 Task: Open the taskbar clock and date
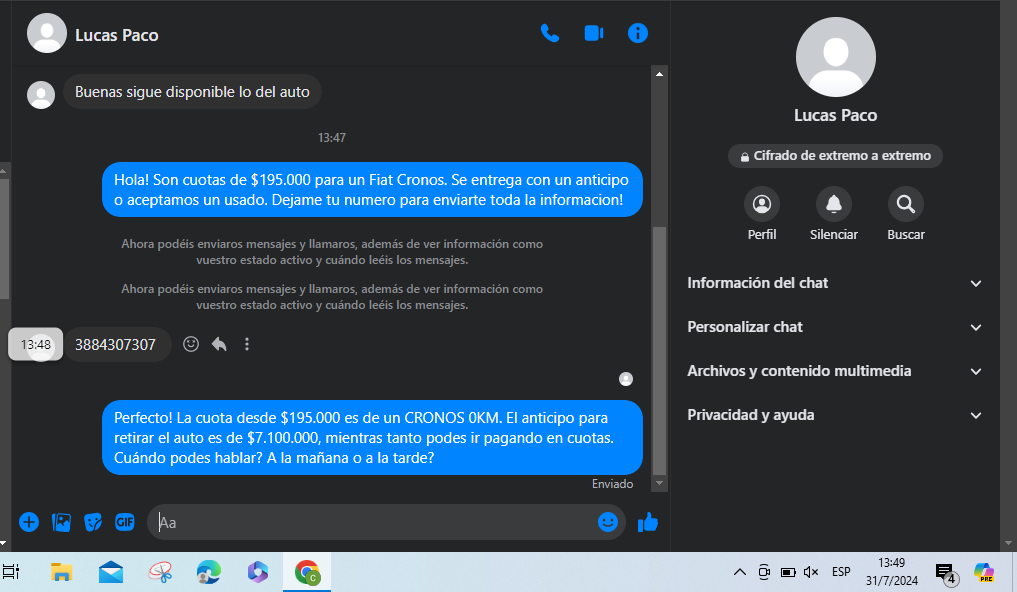[x=892, y=572]
